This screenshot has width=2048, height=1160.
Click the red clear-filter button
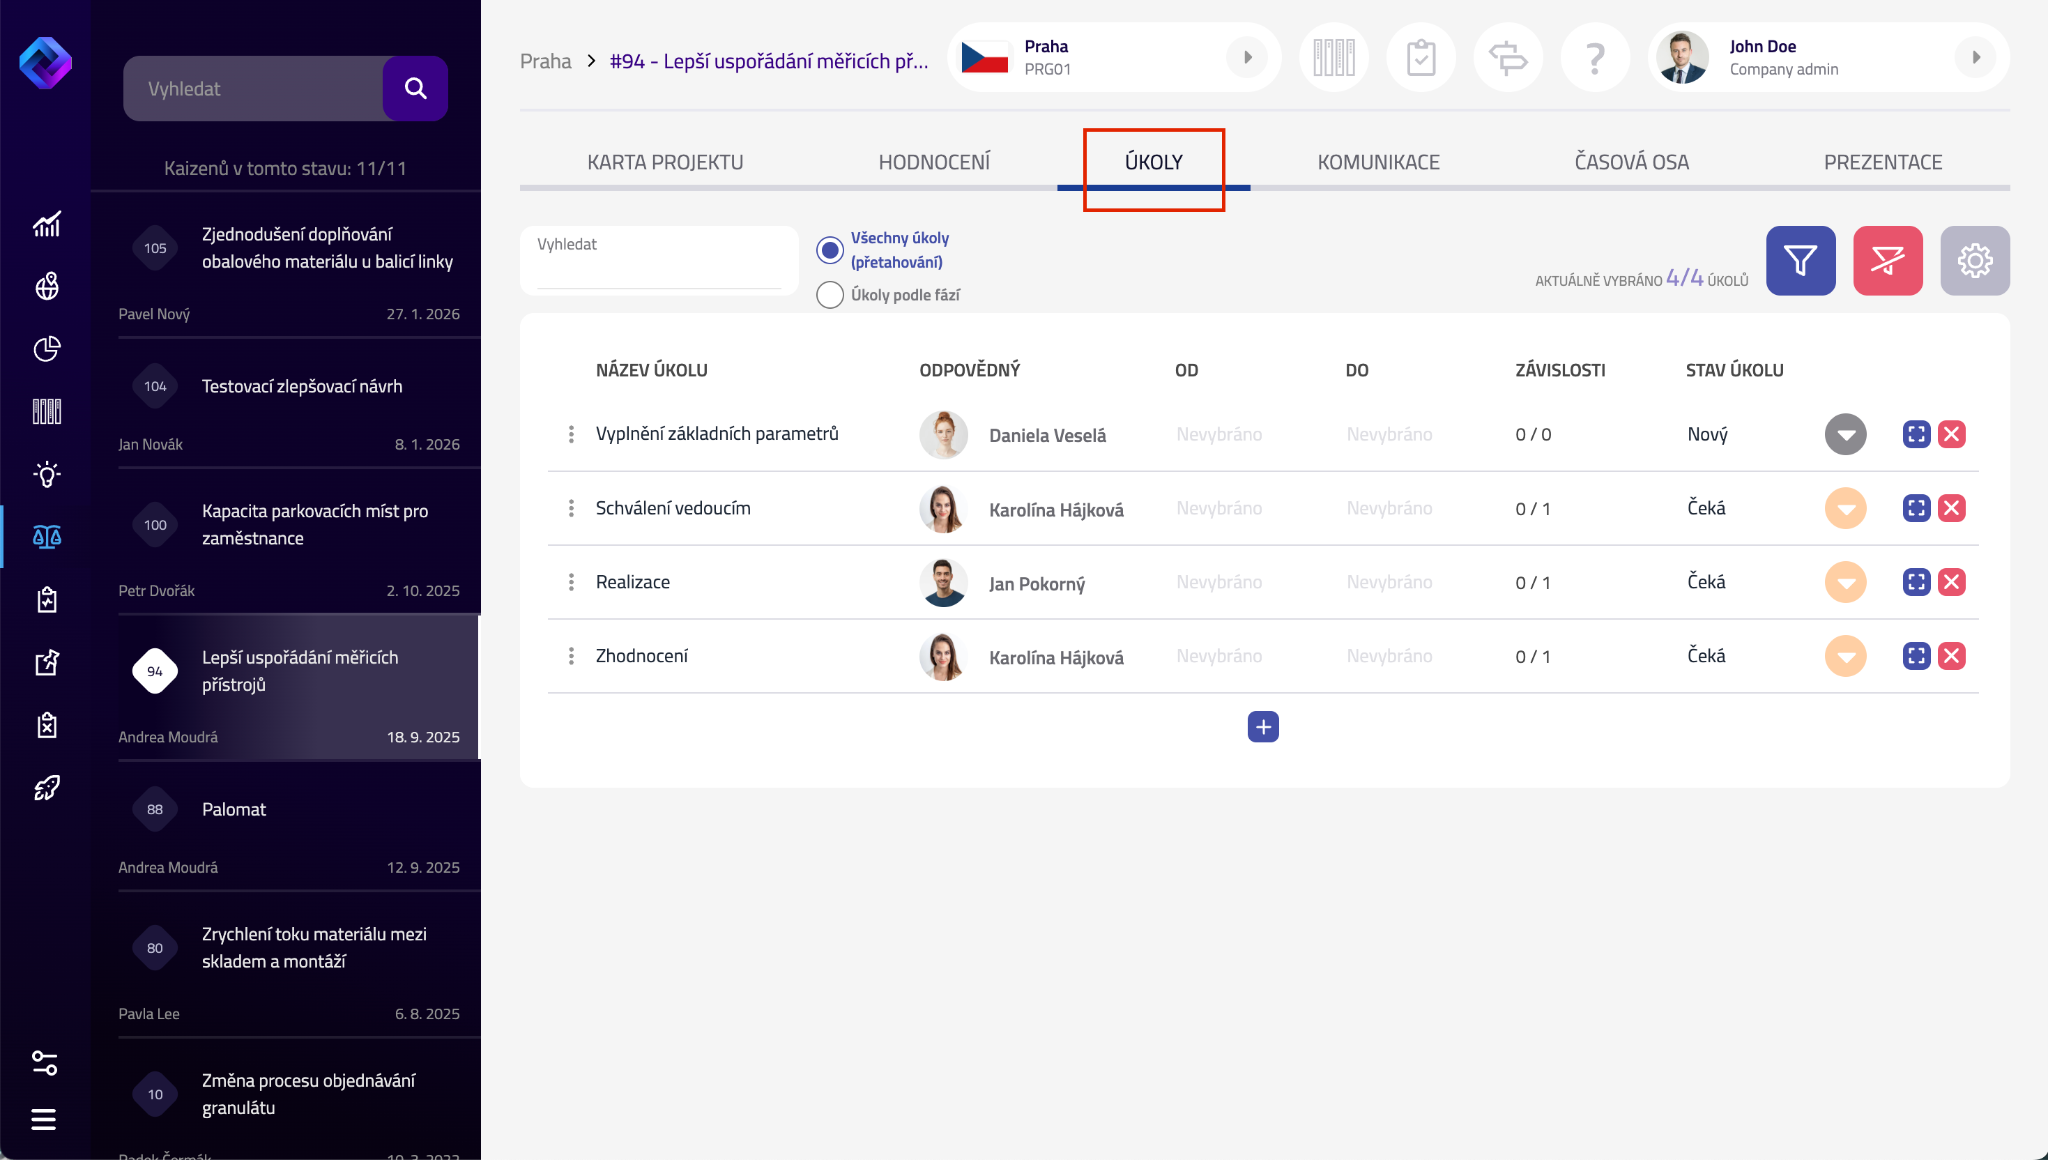1887,261
